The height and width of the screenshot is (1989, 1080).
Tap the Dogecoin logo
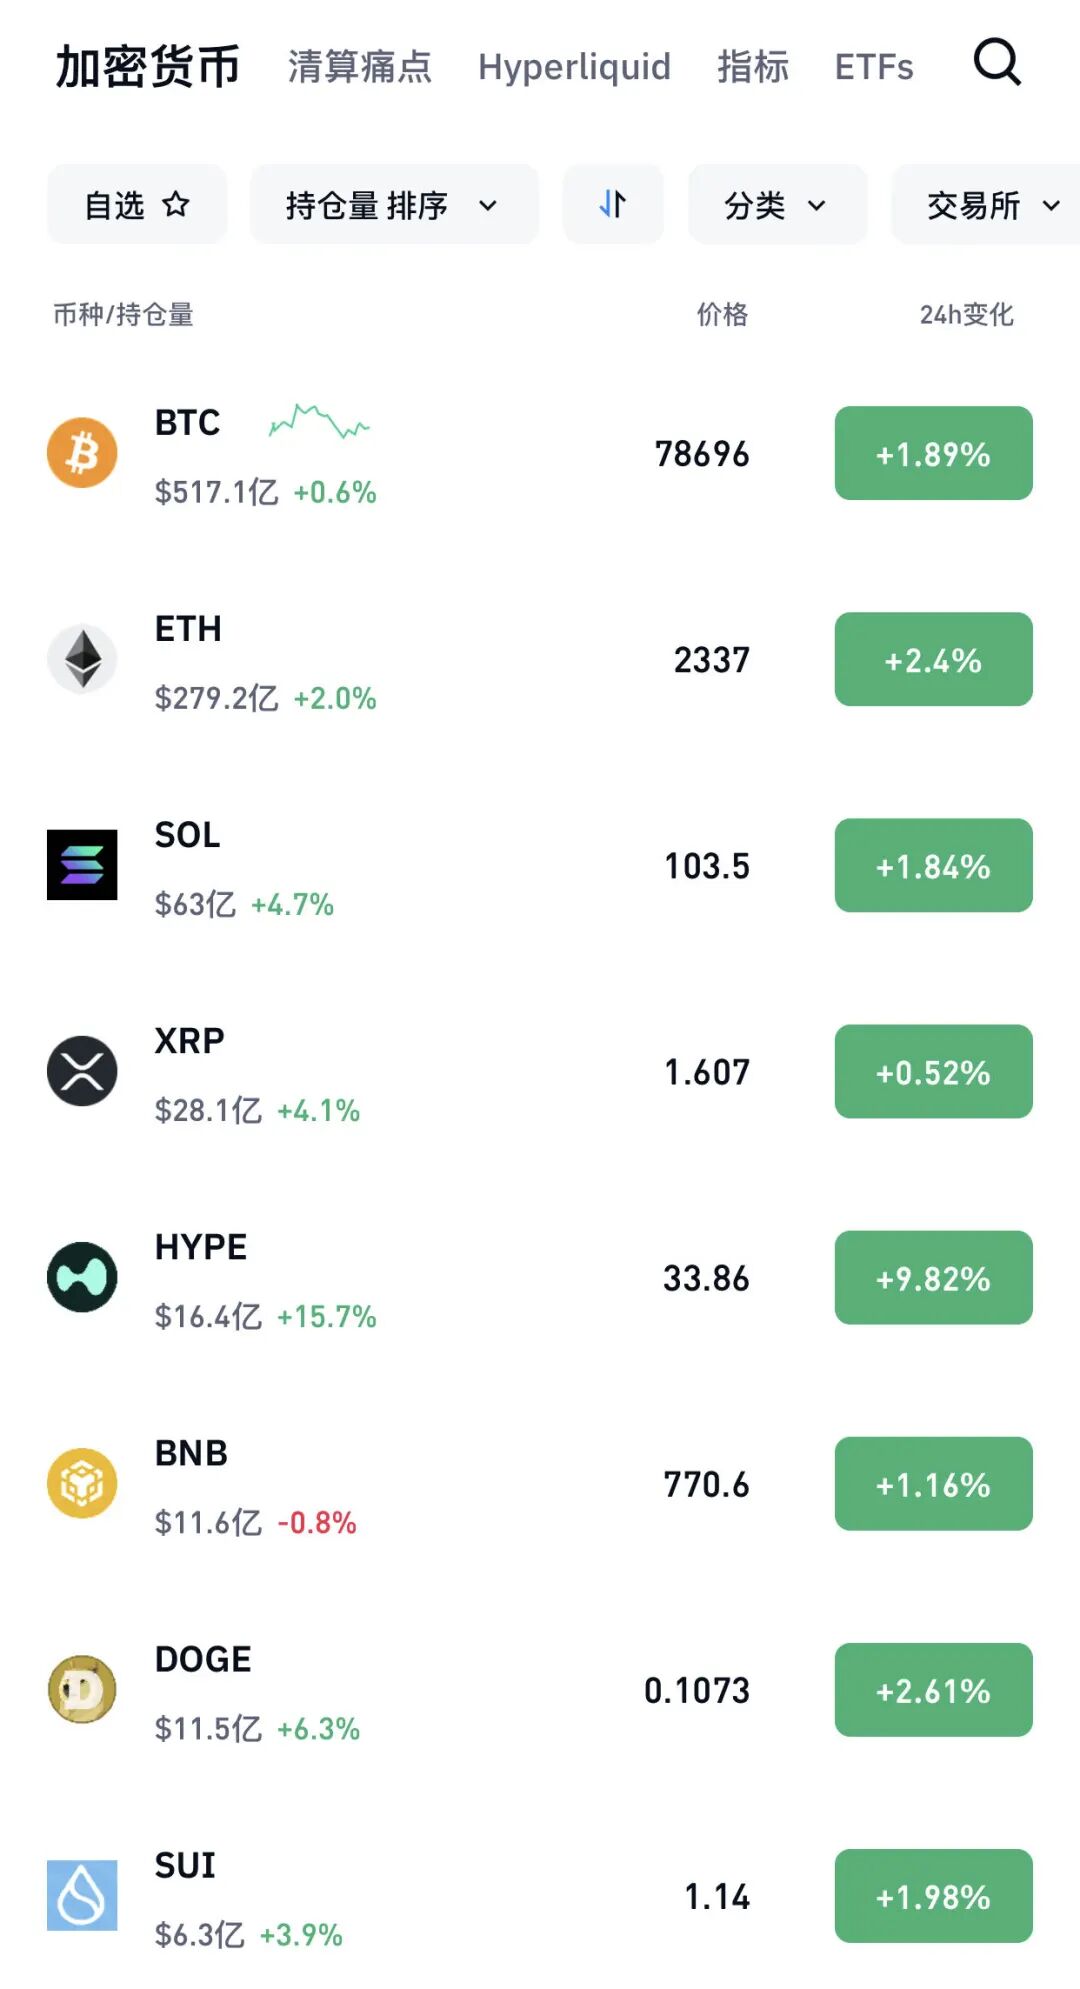tap(82, 1689)
